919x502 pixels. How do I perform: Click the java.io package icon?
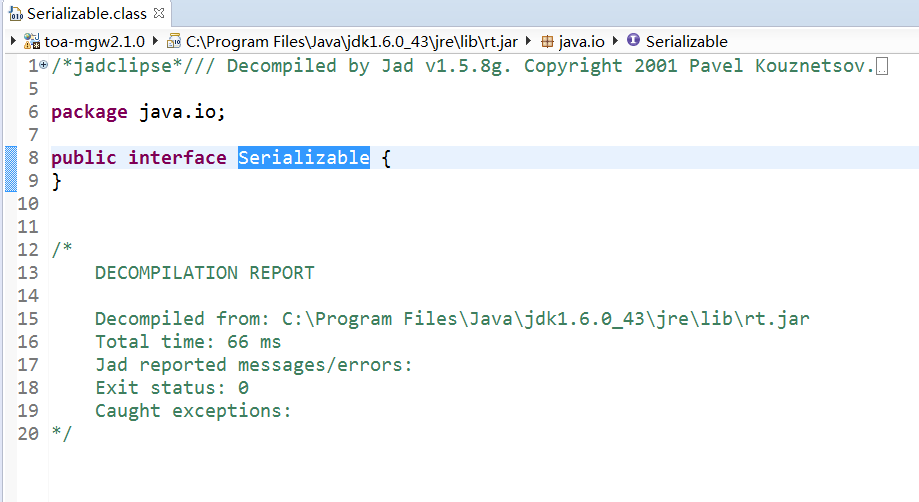[547, 42]
